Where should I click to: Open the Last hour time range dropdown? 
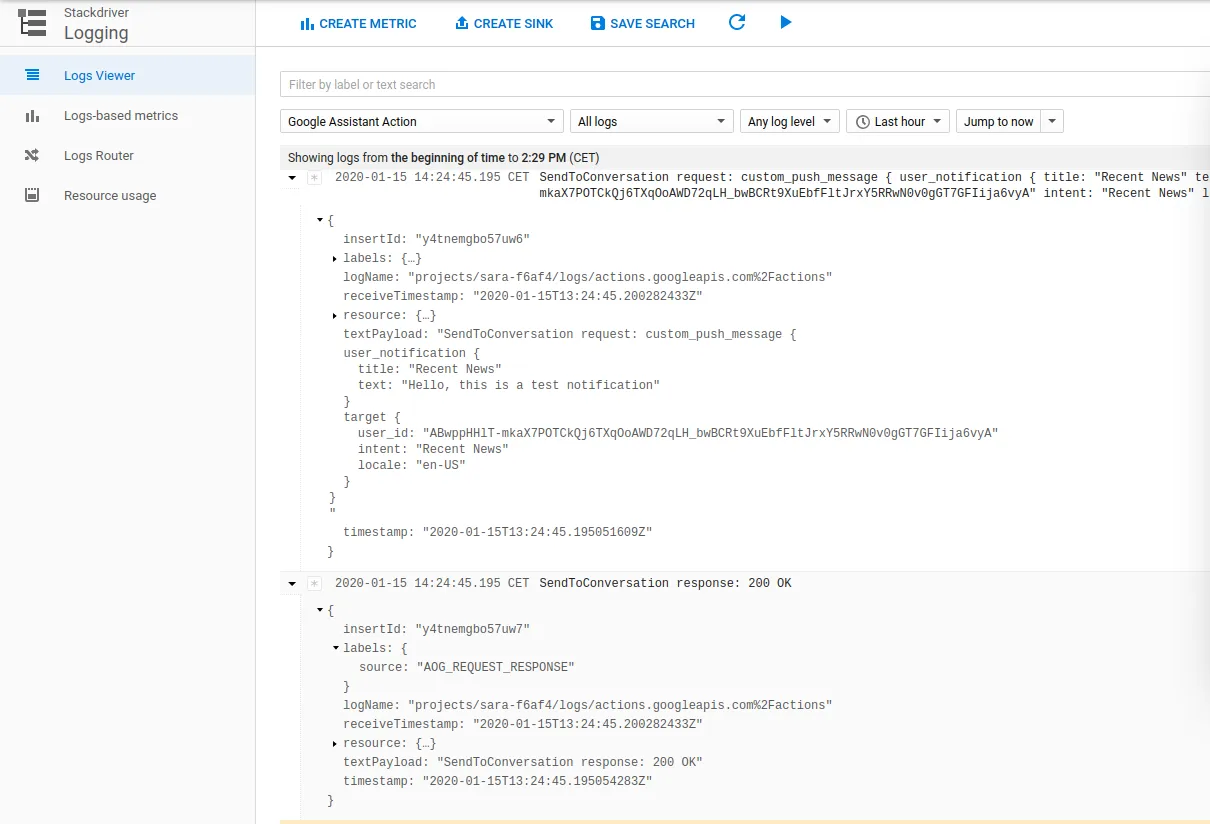point(898,121)
